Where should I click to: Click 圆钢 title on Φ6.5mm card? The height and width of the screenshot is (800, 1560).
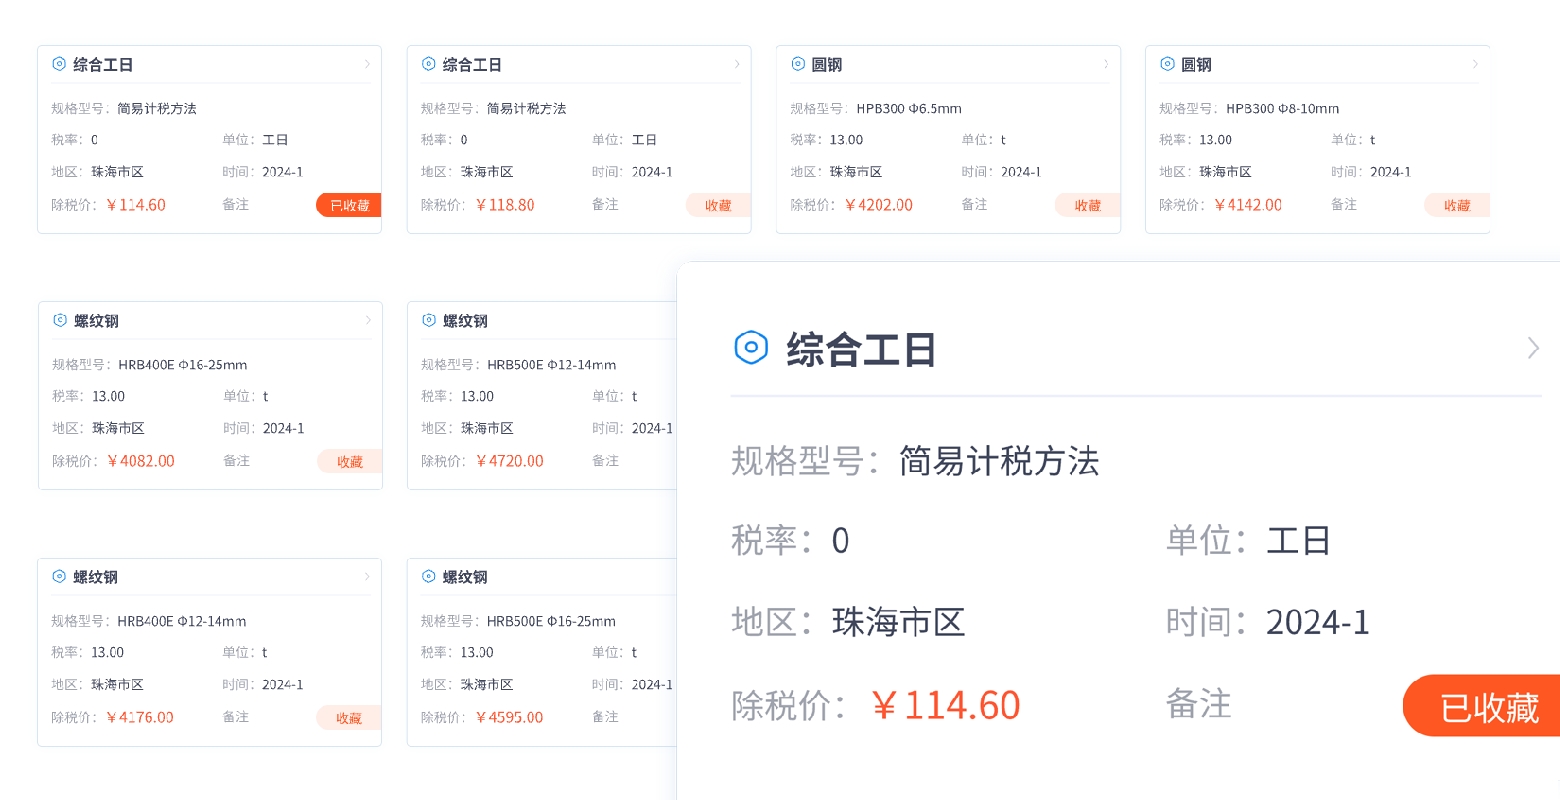tap(827, 65)
